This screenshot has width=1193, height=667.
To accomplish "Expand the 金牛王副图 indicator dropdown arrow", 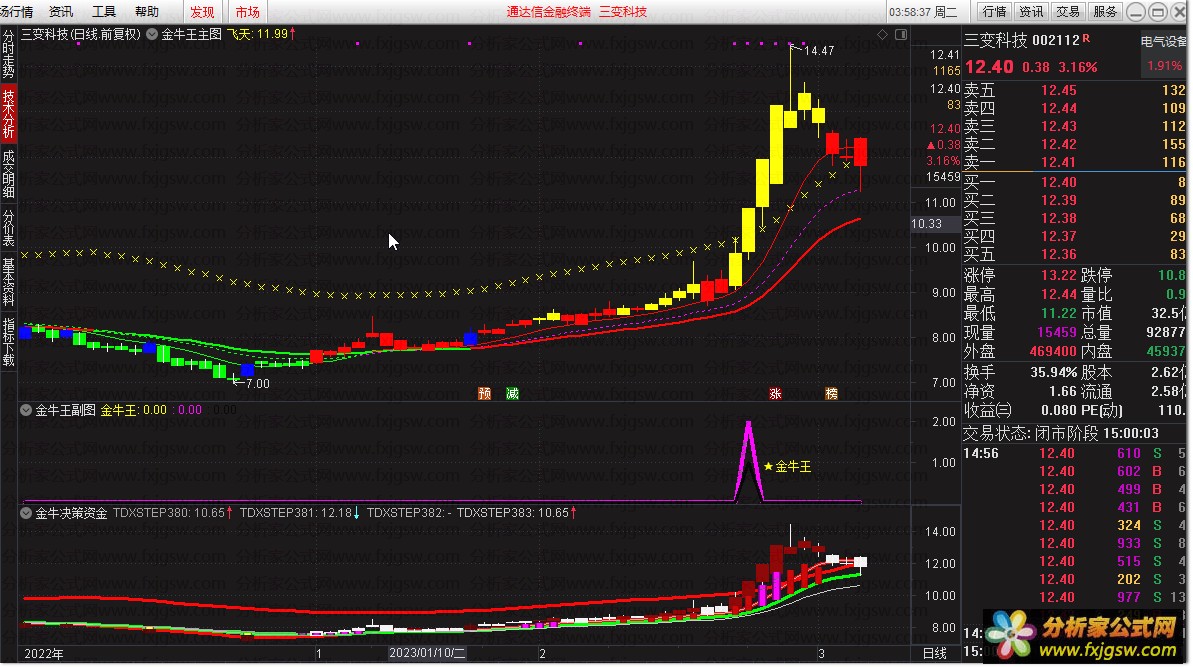I will click(26, 410).
